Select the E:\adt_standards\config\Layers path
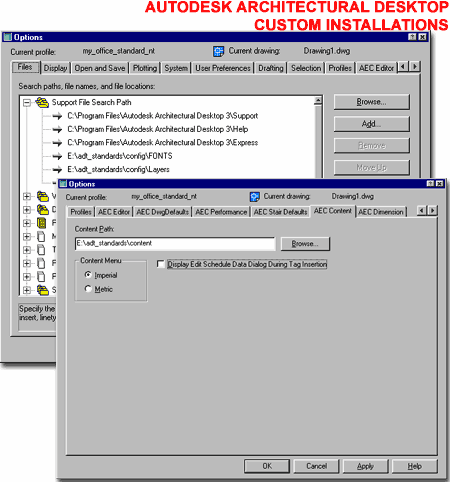 [x=118, y=169]
